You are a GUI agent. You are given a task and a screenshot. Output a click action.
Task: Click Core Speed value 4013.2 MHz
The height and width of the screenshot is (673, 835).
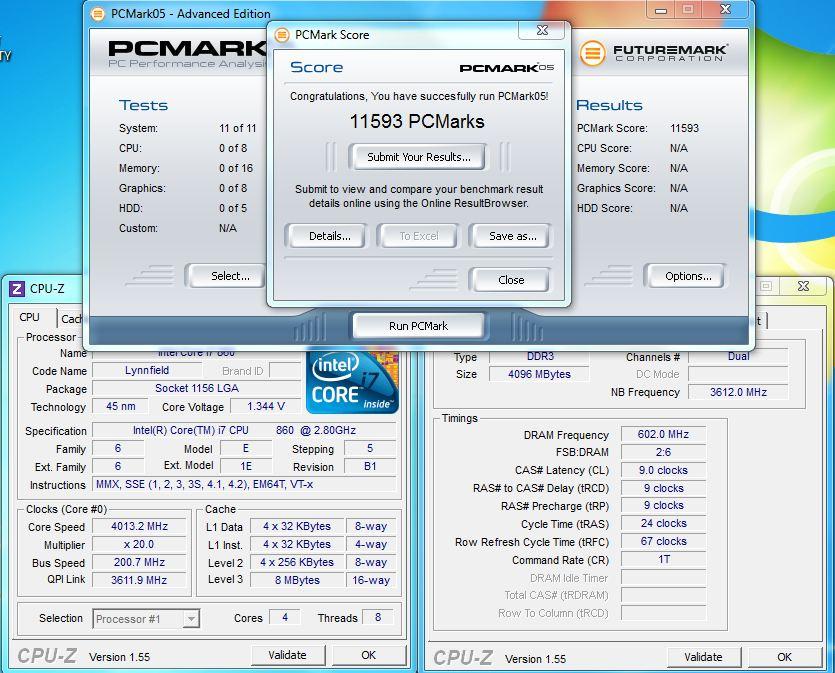(139, 527)
